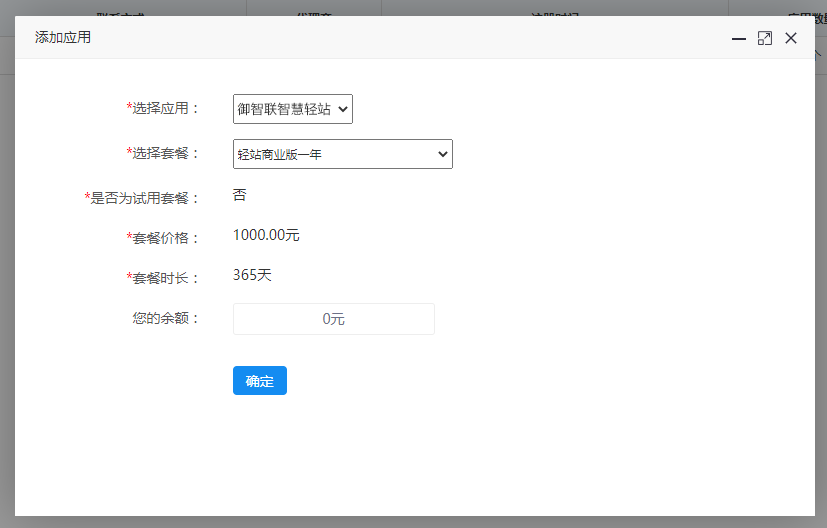
Task: Click the 添加应用 dialog title
Action: point(63,38)
